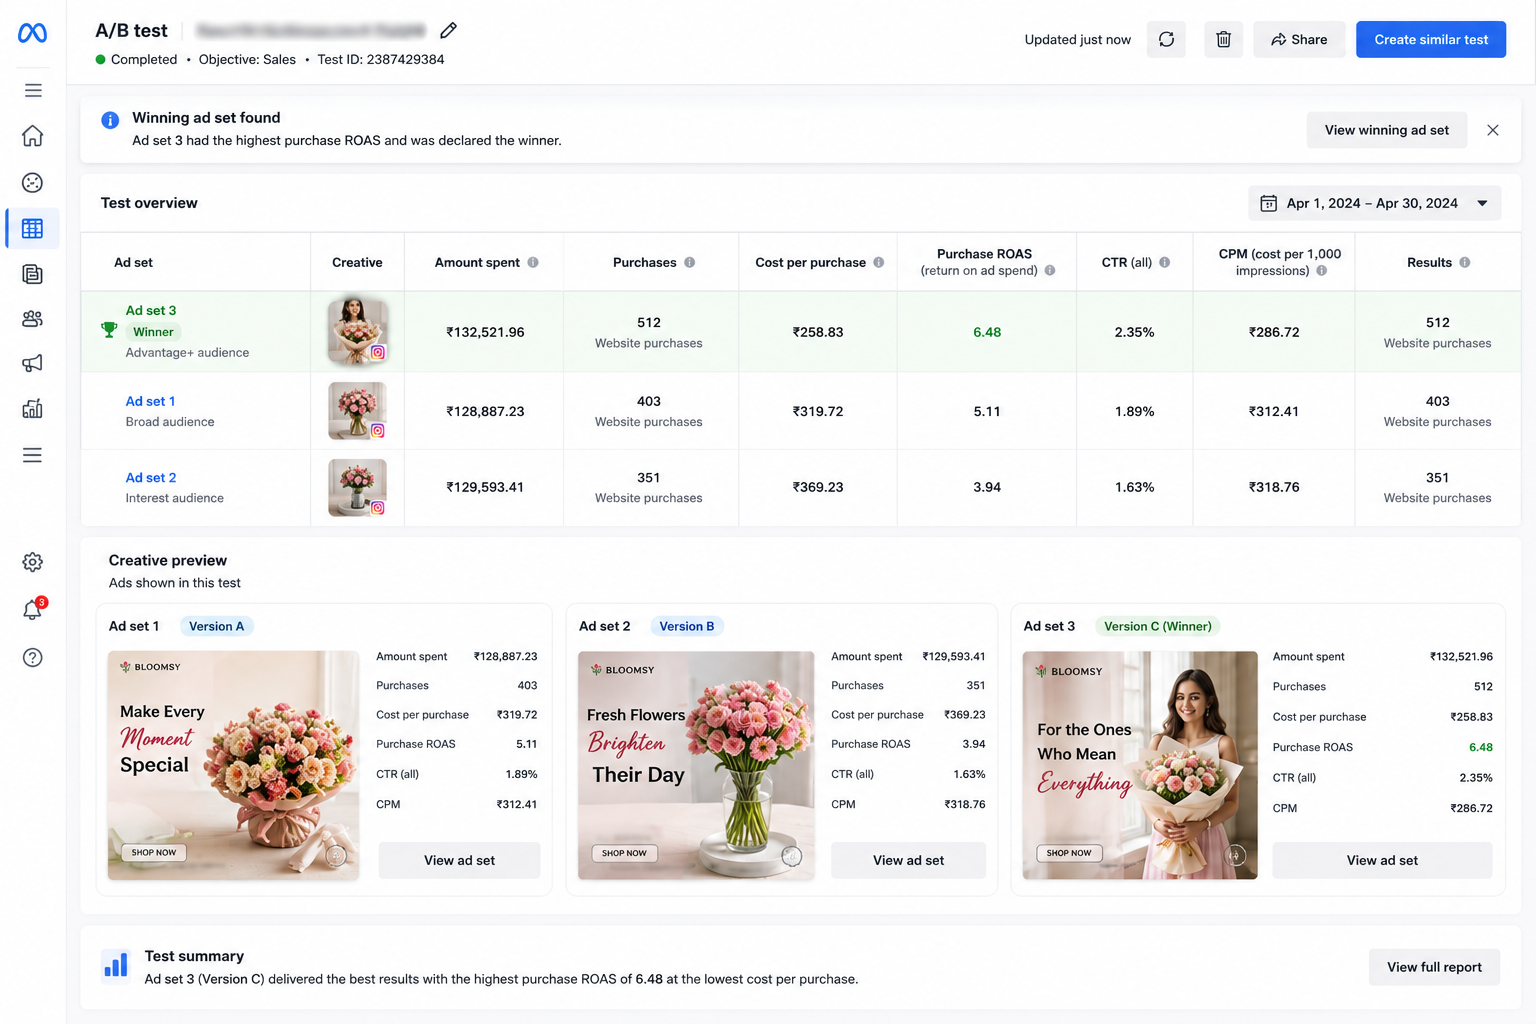Viewport: 1536px width, 1024px height.
Task: Open the stacked documents icon in the sidebar
Action: (33, 274)
